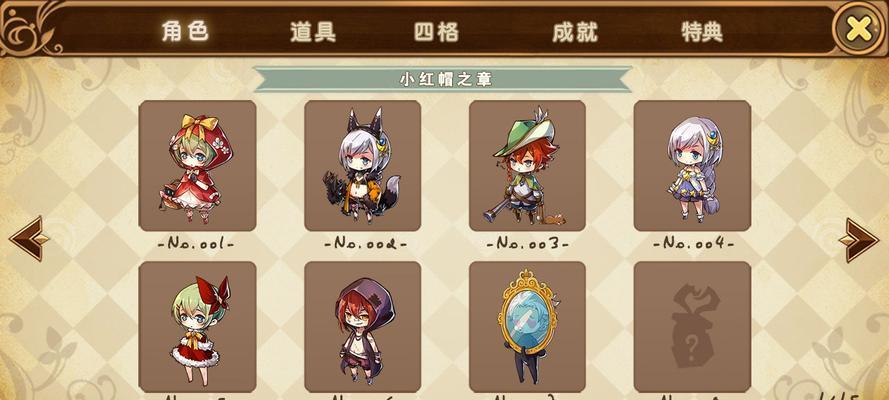Switch to the 道具 tab

pos(313,32)
